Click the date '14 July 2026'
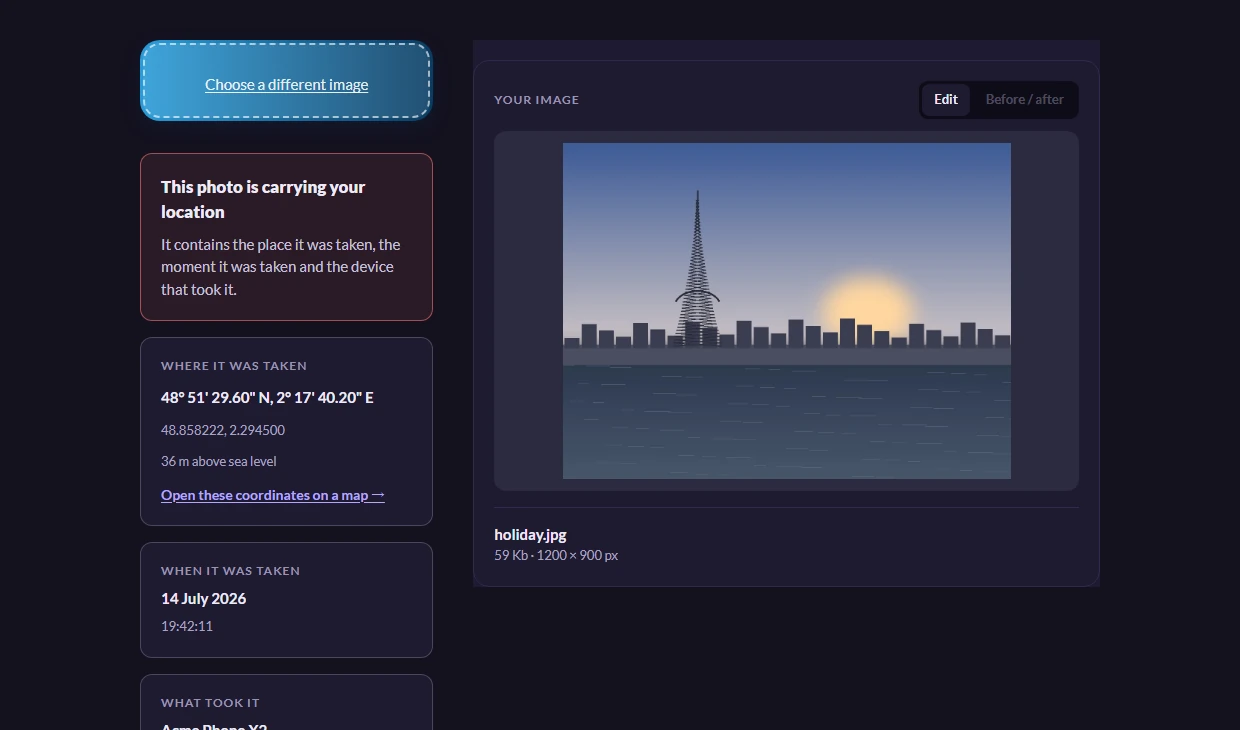This screenshot has width=1240, height=730. point(204,599)
